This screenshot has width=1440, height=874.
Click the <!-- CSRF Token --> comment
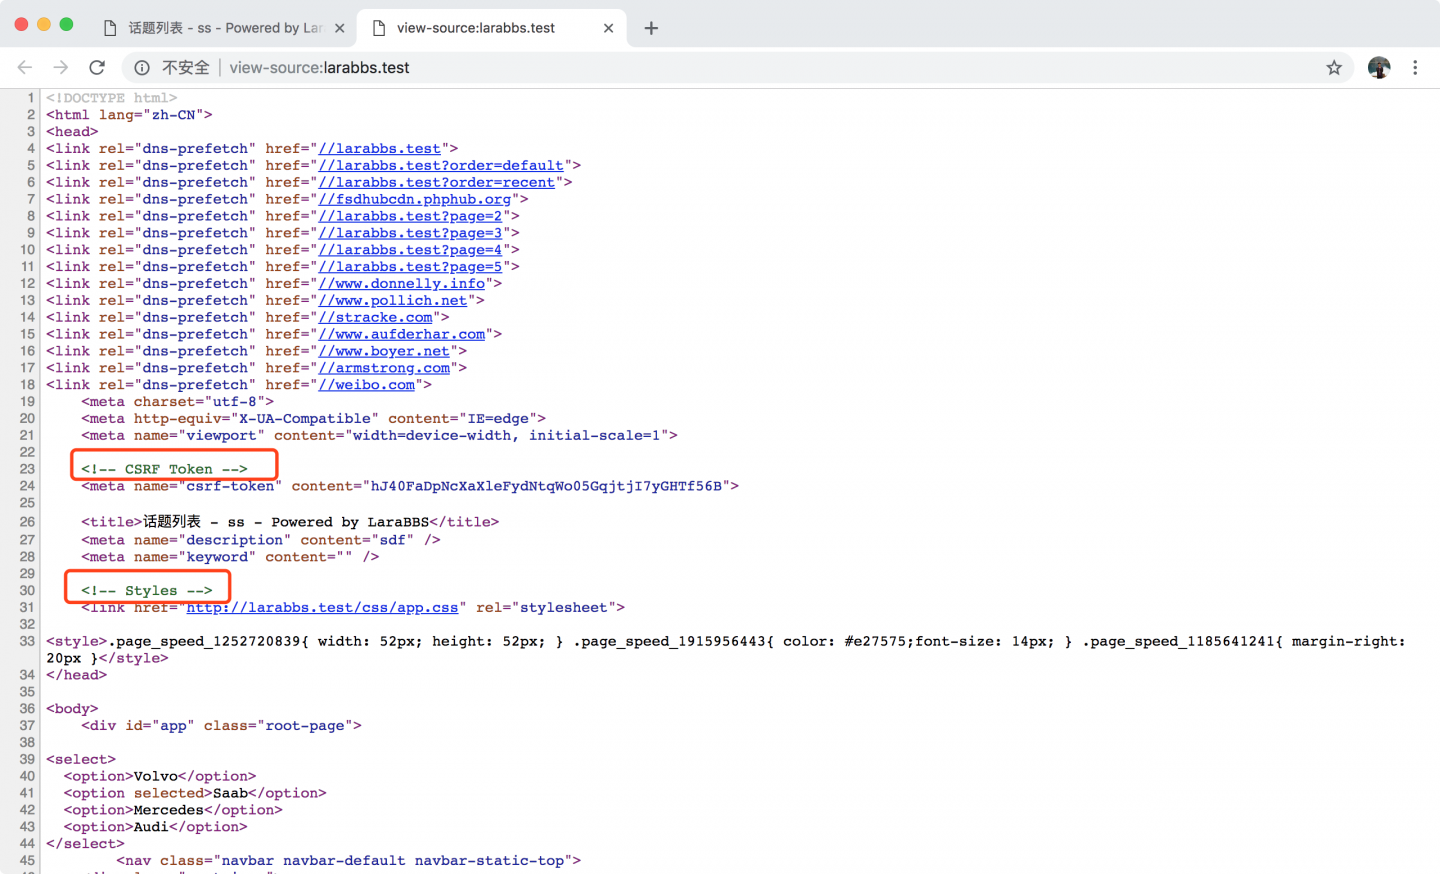(164, 469)
